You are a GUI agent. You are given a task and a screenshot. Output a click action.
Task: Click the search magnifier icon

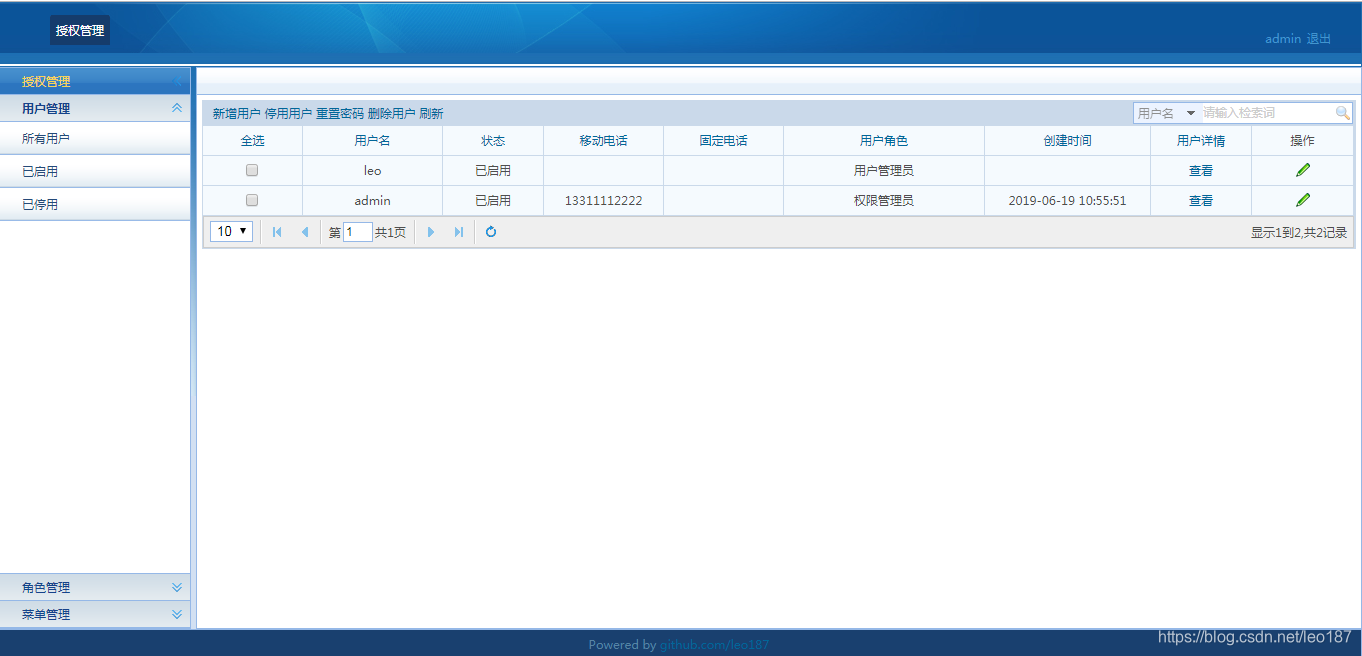tap(1342, 113)
